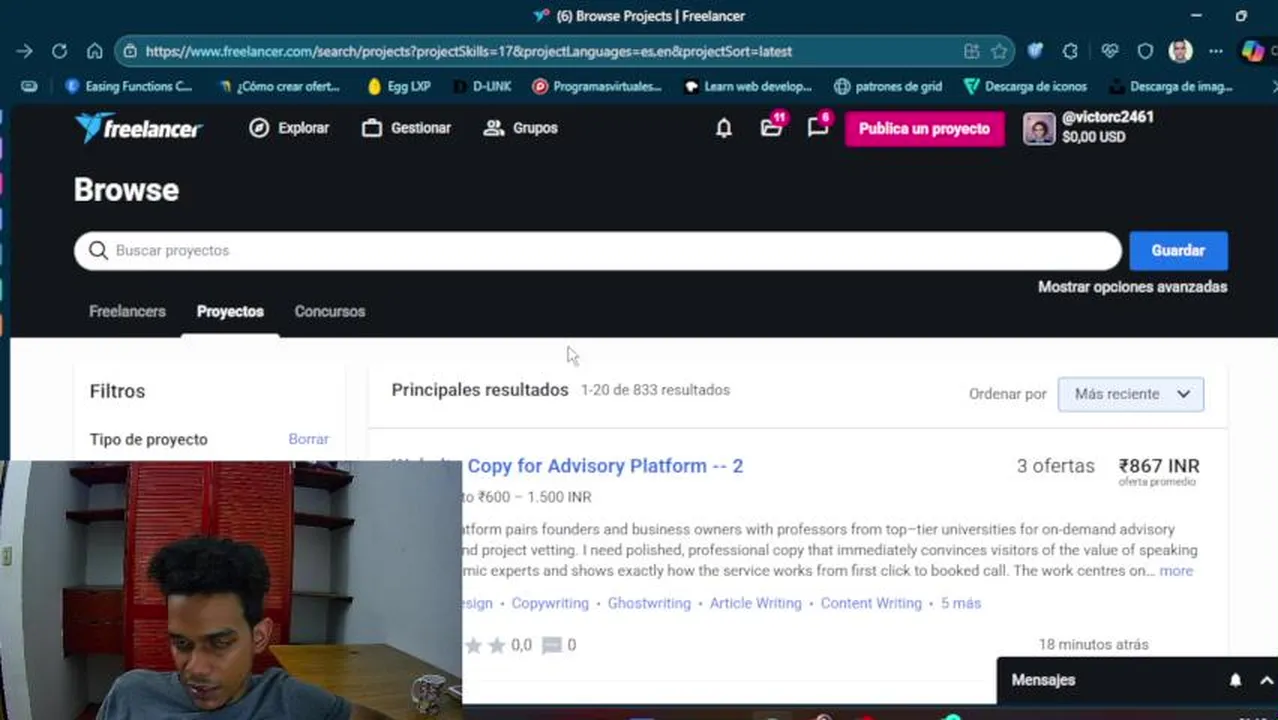Open 'patrones de grid' bookmark
Image resolution: width=1278 pixels, height=720 pixels.
pos(888,86)
